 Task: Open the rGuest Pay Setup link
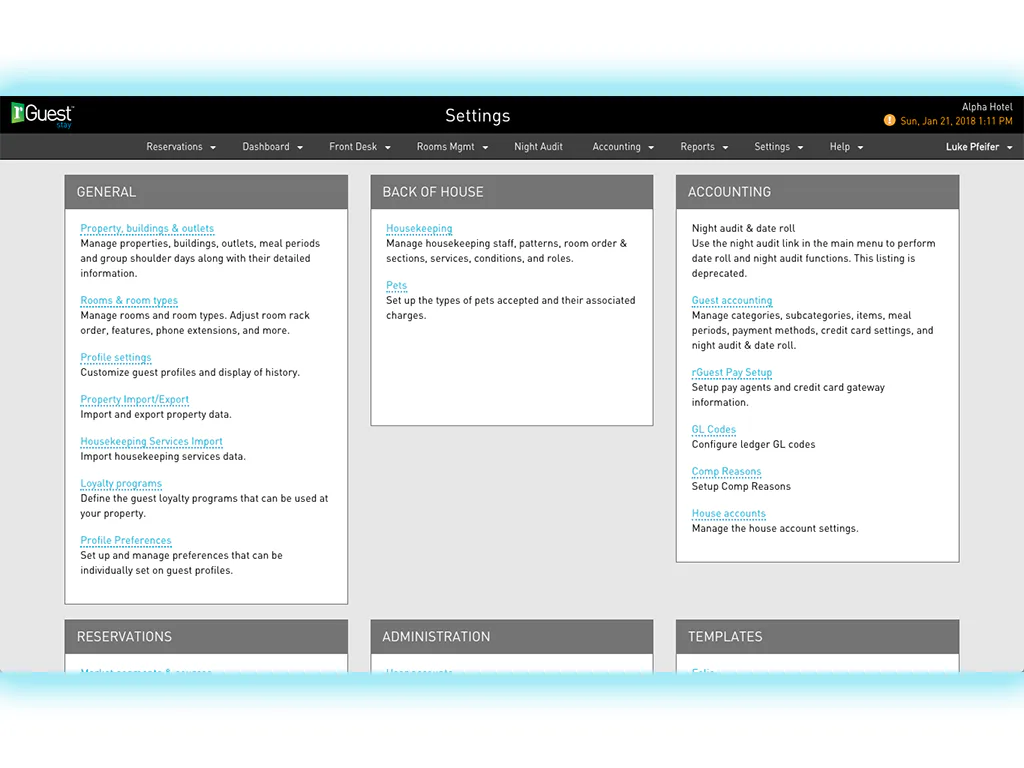[x=731, y=372]
